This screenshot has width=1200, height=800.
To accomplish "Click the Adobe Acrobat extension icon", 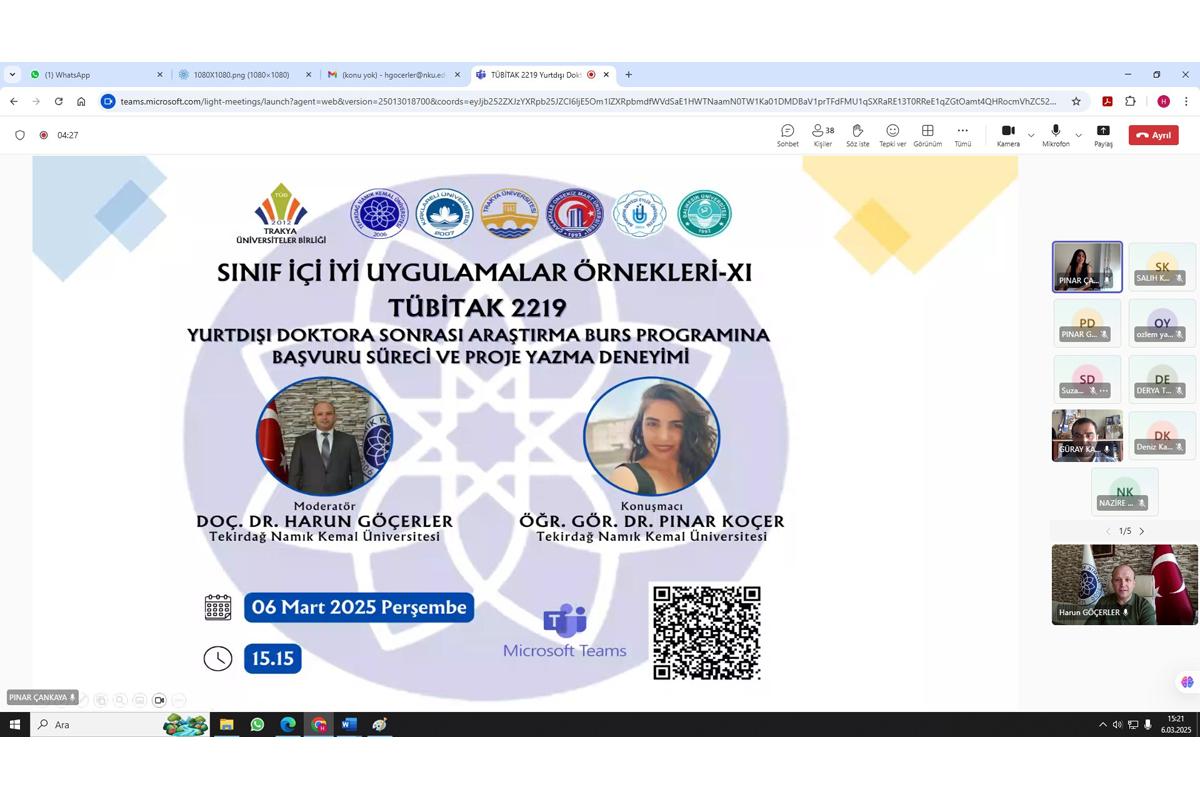I will click(1108, 101).
